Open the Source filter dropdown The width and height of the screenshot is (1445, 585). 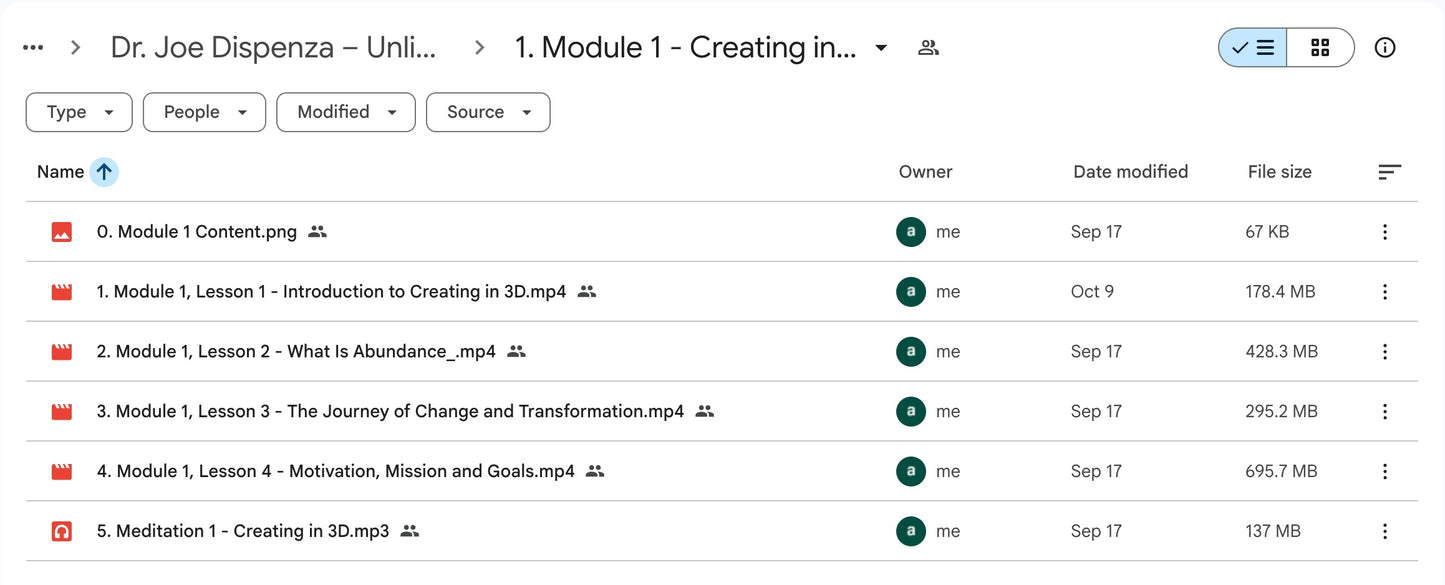[x=488, y=112]
